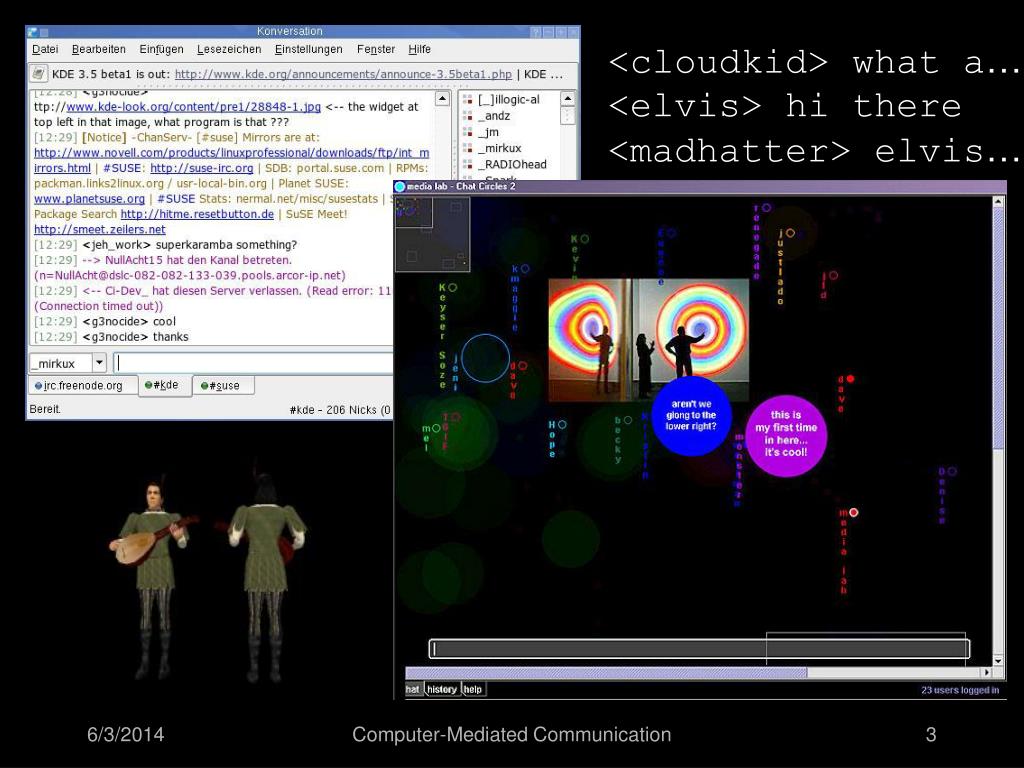The image size is (1024, 768).
Task: Open the smeet.zeilers.net link
Action: (100, 229)
